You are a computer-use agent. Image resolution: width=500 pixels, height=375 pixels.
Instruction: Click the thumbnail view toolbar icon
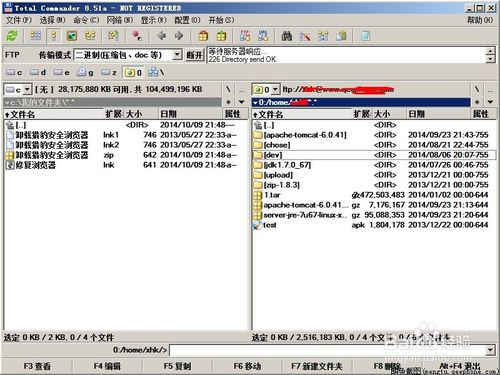[72, 36]
